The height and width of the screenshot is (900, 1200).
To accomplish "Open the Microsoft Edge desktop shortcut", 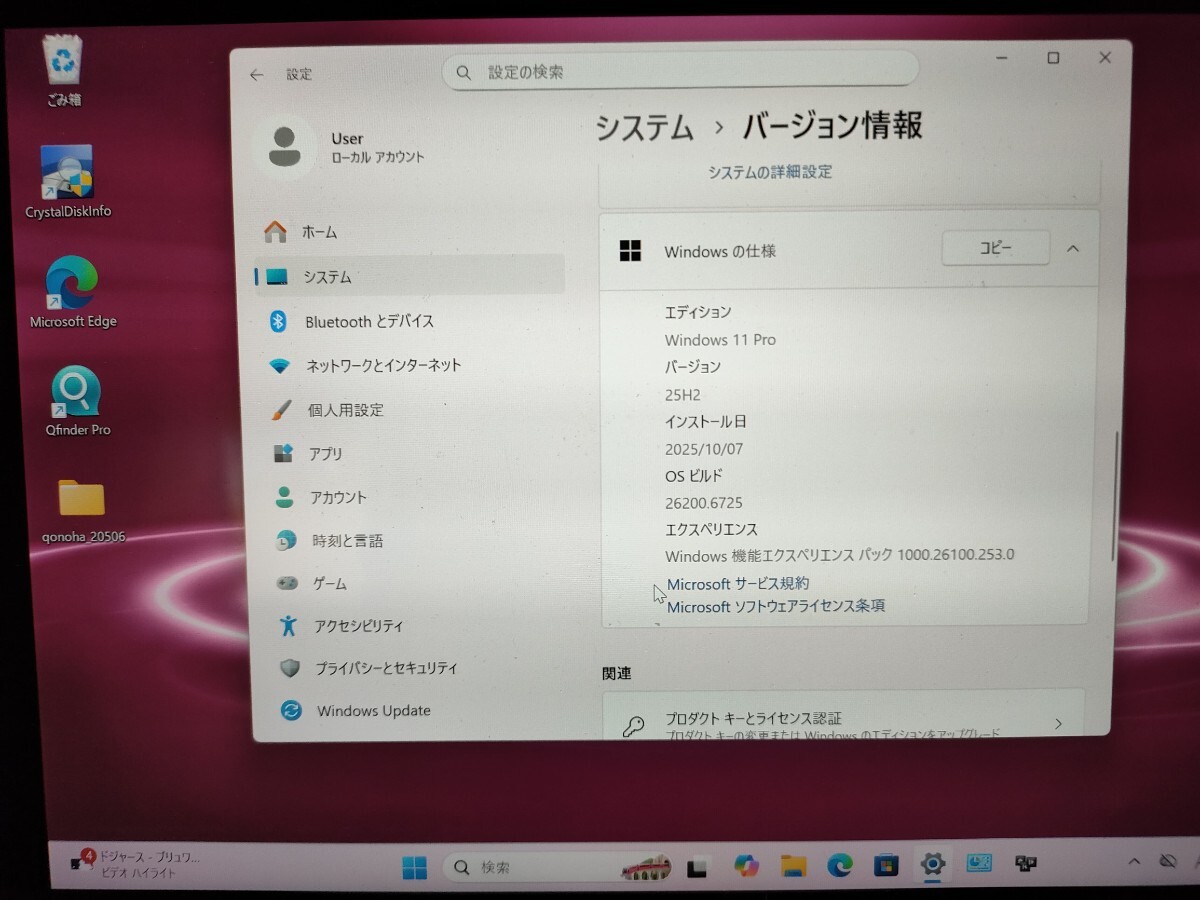I will [x=73, y=292].
